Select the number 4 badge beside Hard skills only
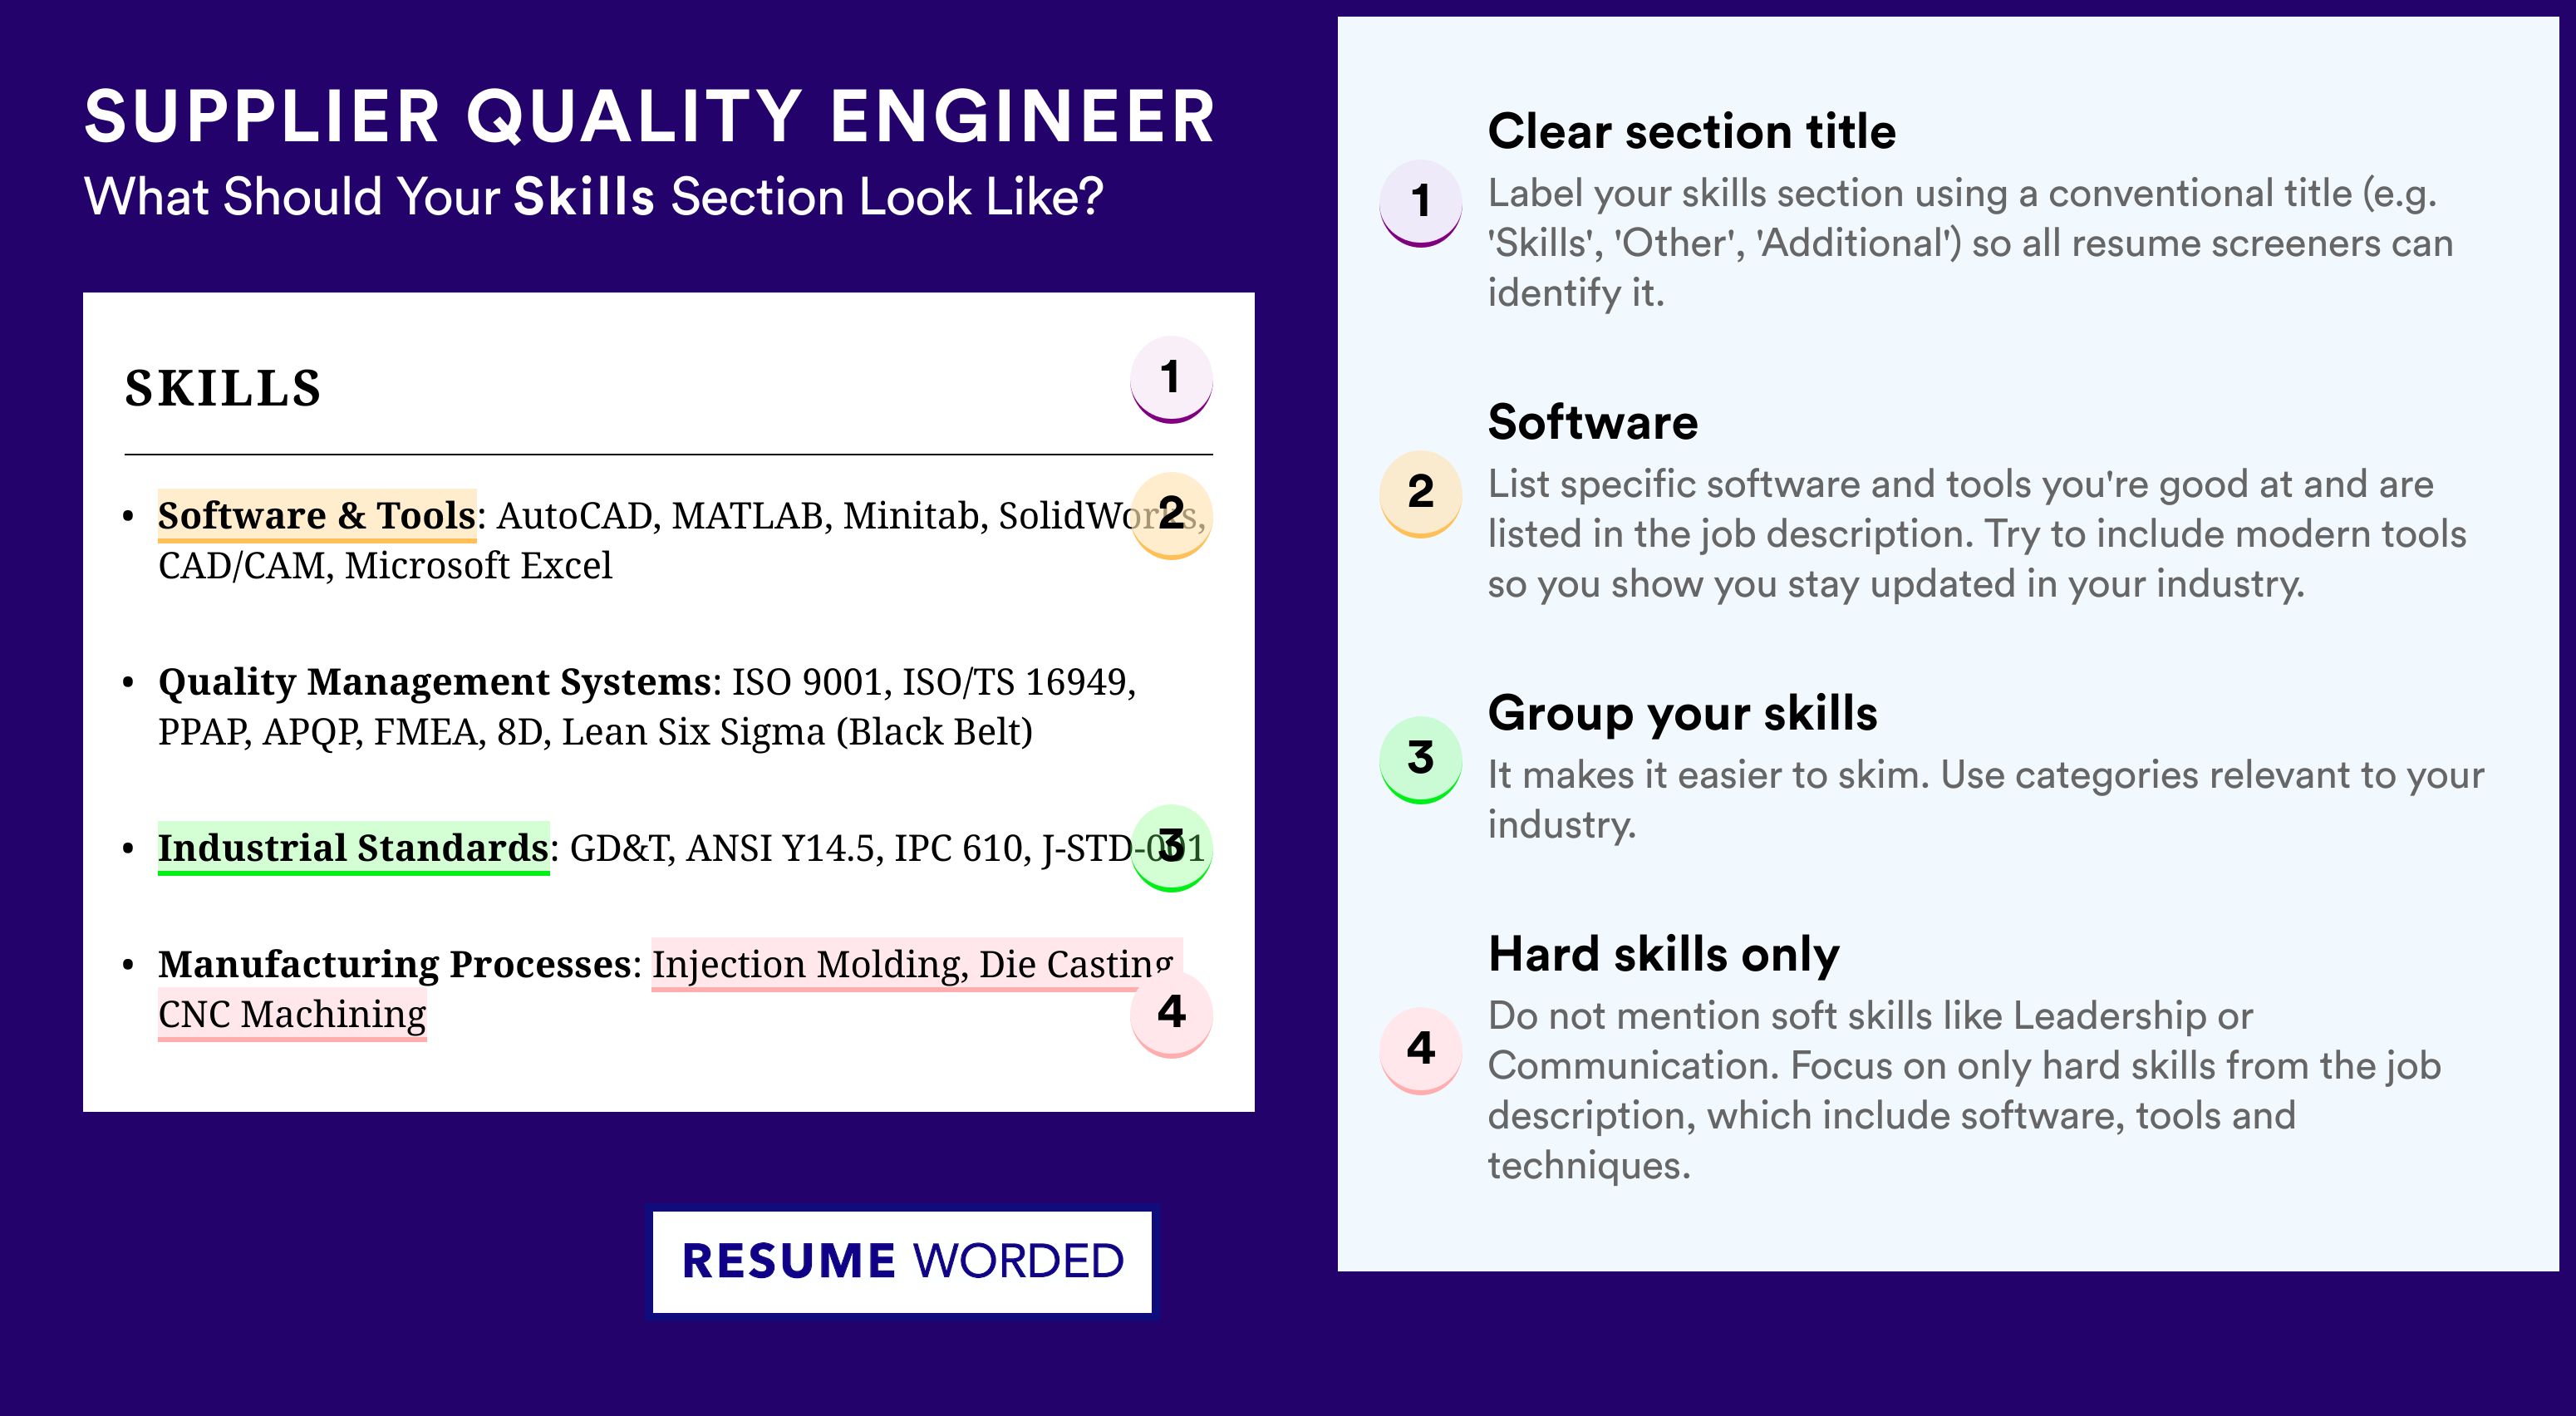The image size is (2576, 1416). (1421, 1050)
